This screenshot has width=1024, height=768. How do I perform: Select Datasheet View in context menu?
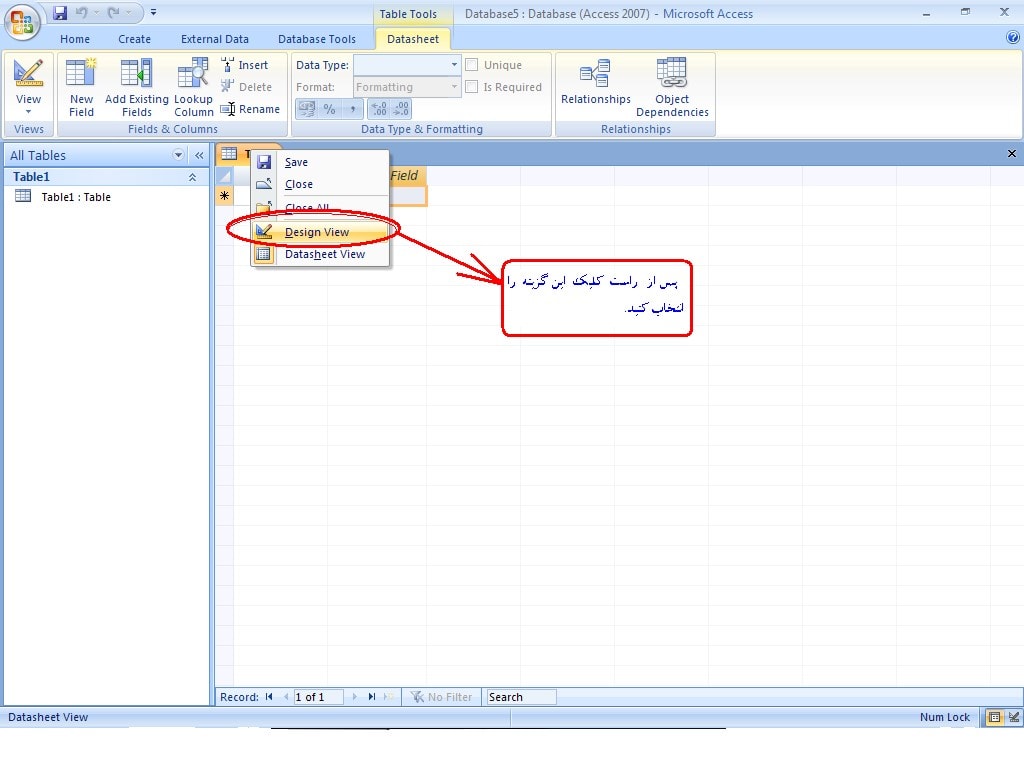click(x=320, y=255)
